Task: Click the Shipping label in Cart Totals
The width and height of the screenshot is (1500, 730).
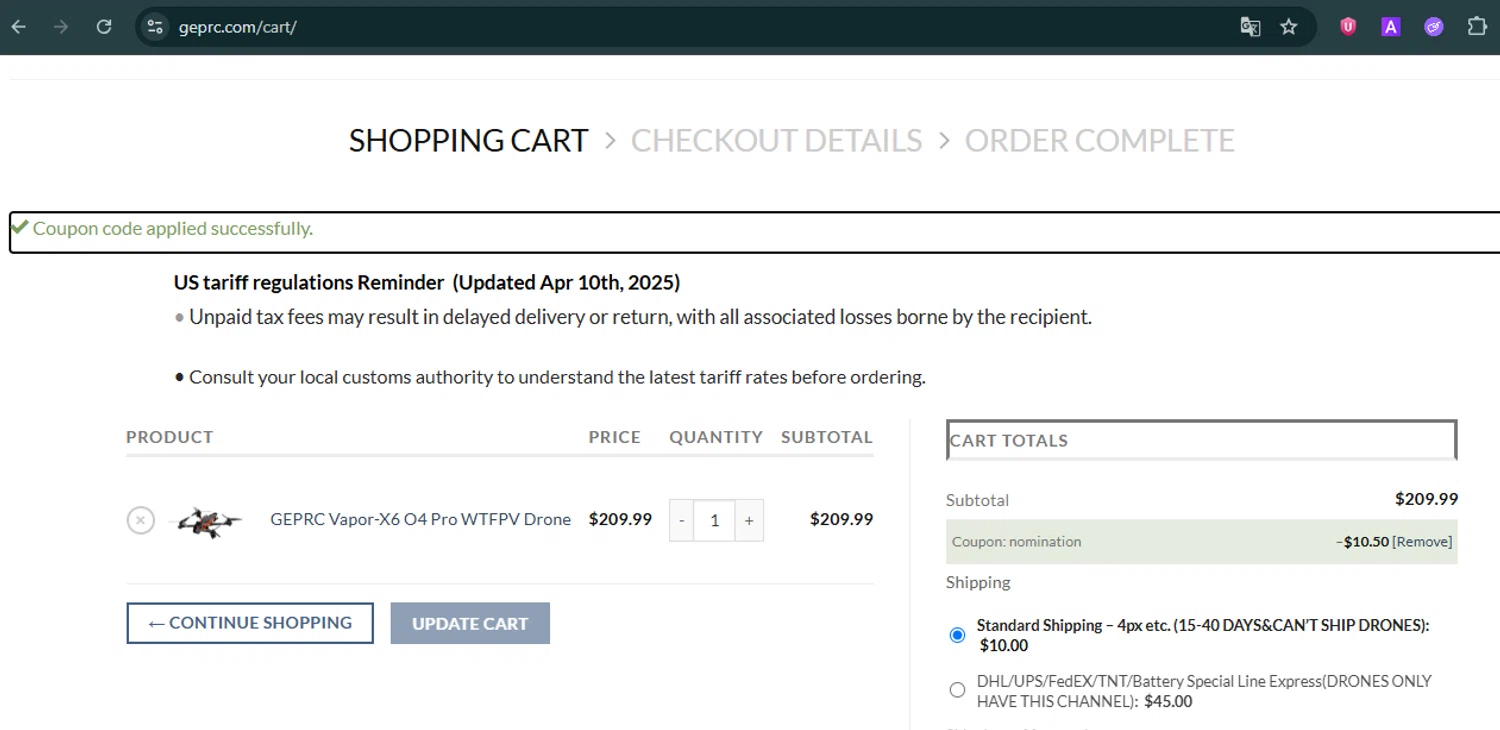Action: coord(978,582)
